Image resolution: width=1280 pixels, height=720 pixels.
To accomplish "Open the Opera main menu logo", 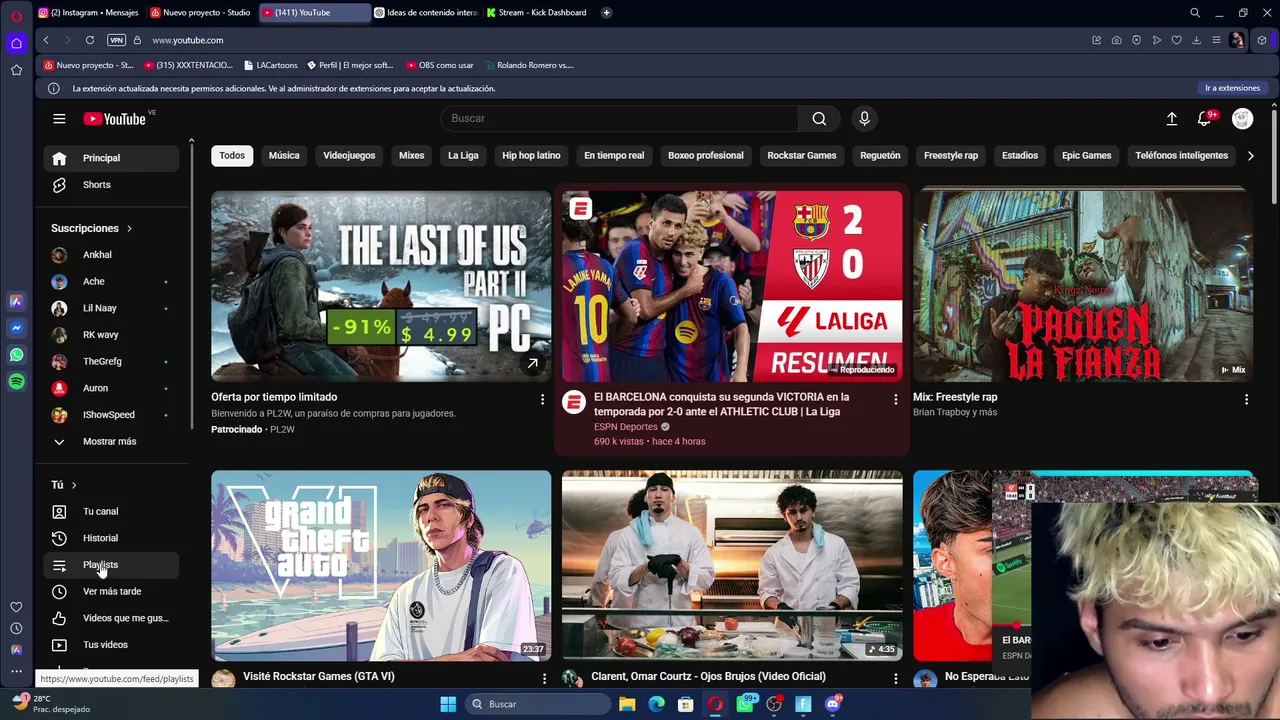I will (x=16, y=16).
